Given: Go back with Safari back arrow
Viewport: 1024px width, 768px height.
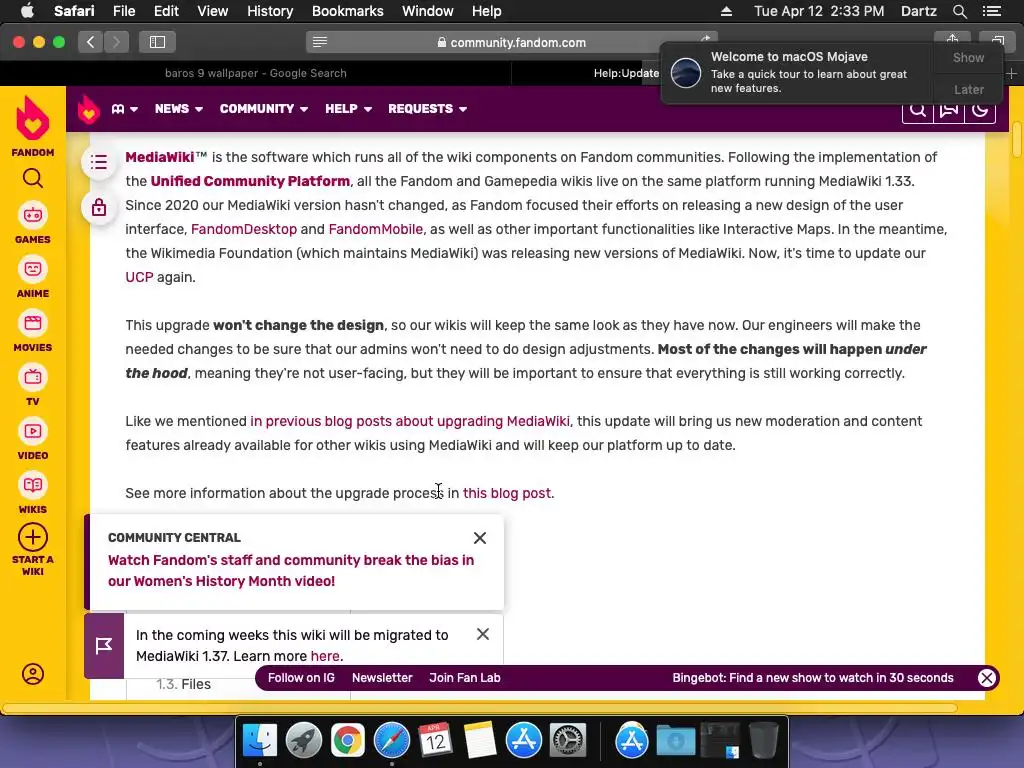Looking at the screenshot, I should coord(91,42).
